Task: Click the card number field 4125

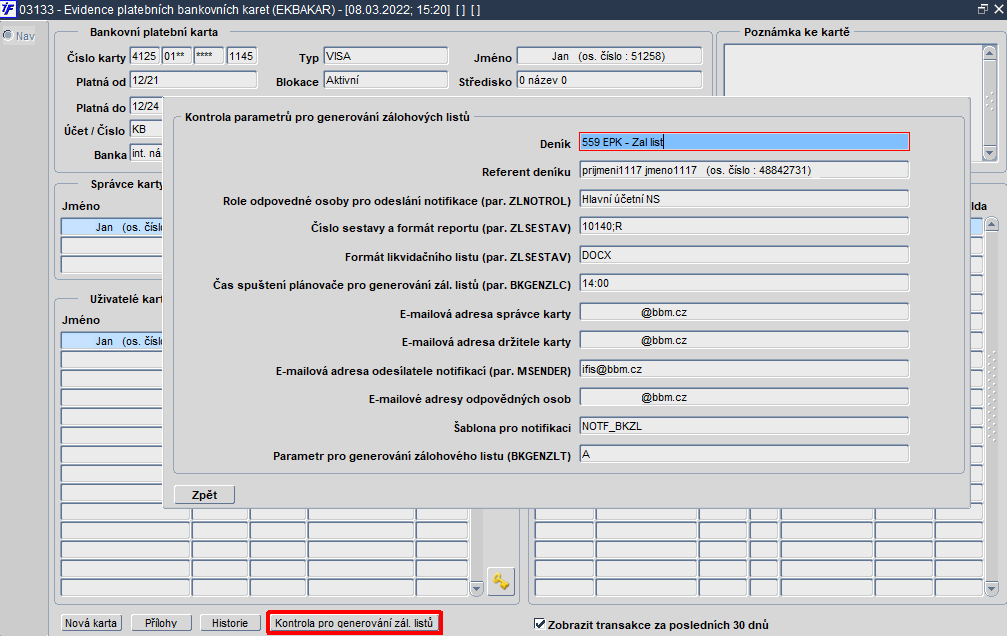Action: pos(144,56)
